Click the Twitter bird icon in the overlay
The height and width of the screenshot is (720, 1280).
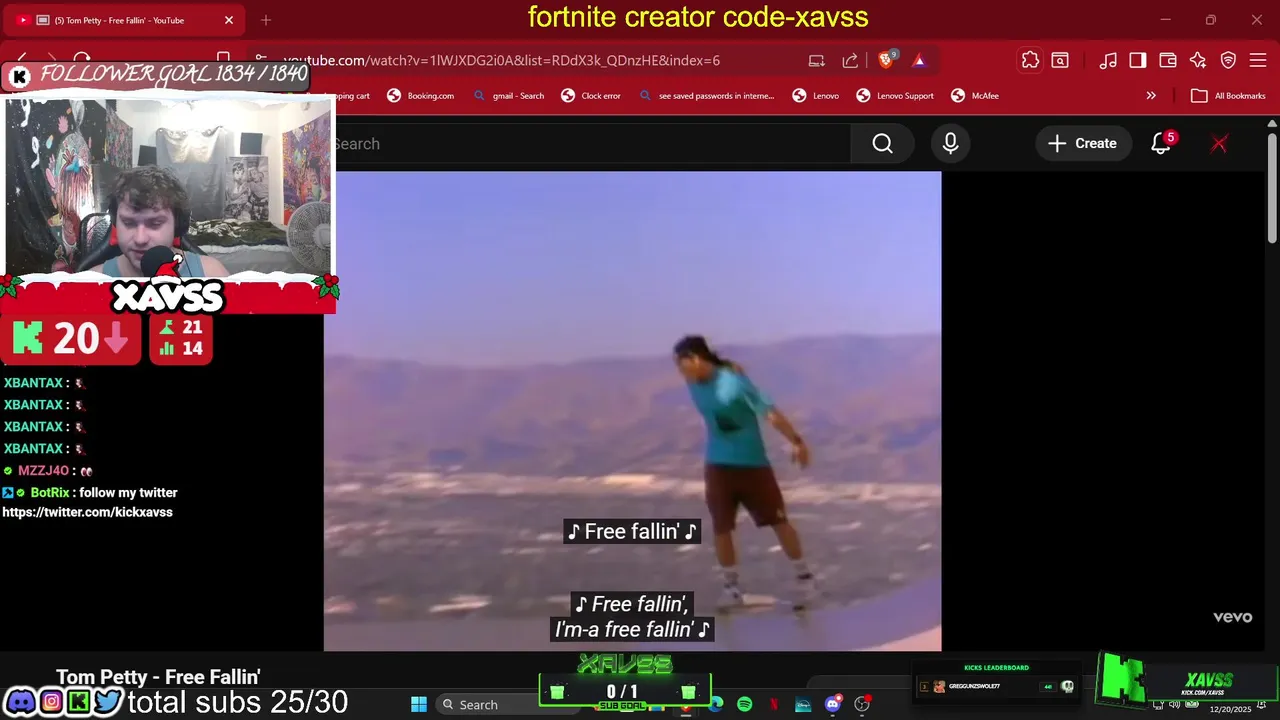pos(108,702)
